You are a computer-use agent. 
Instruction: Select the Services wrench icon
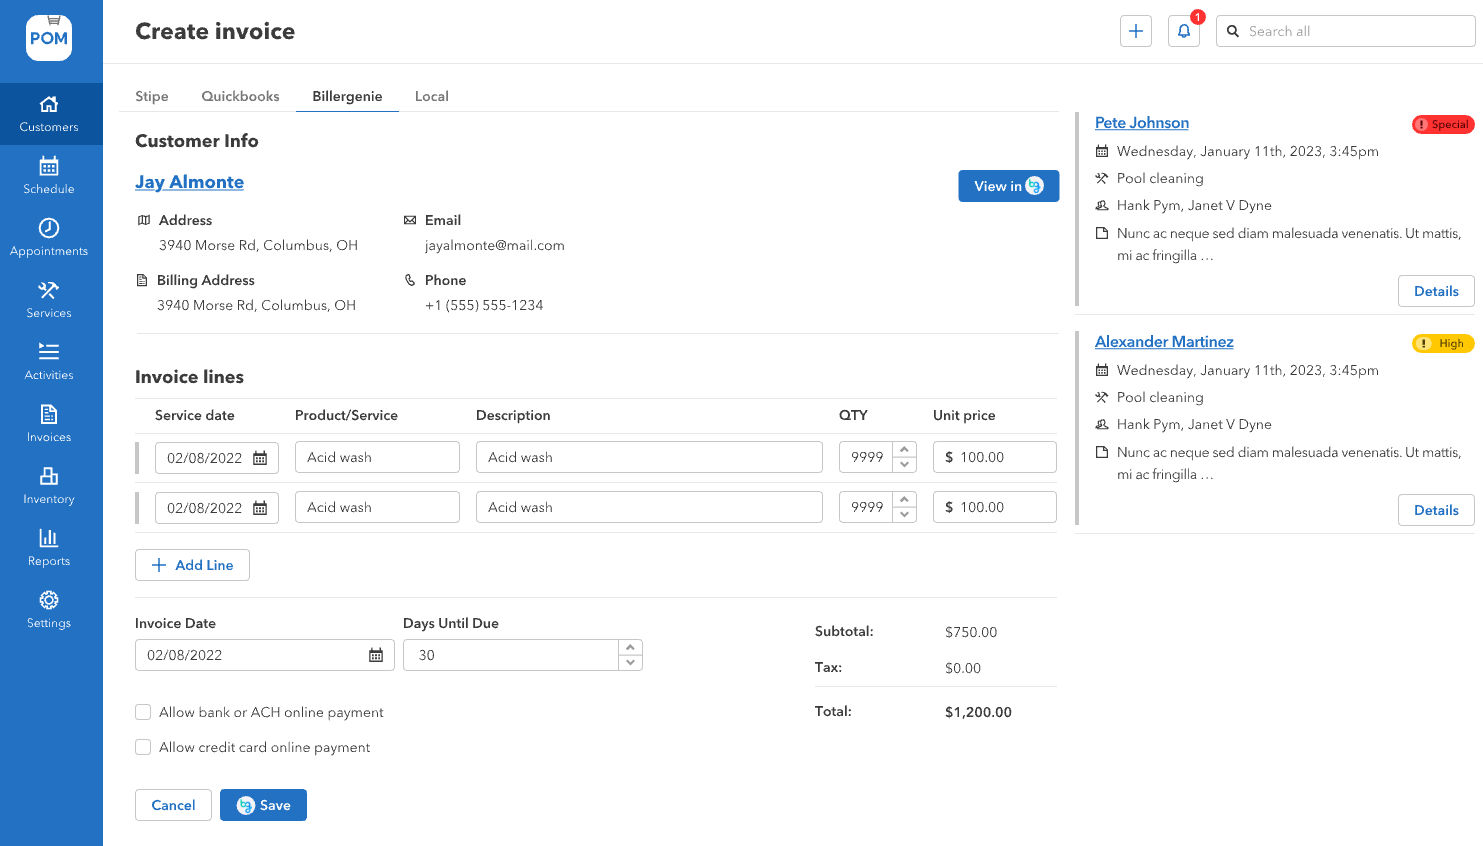tap(48, 299)
